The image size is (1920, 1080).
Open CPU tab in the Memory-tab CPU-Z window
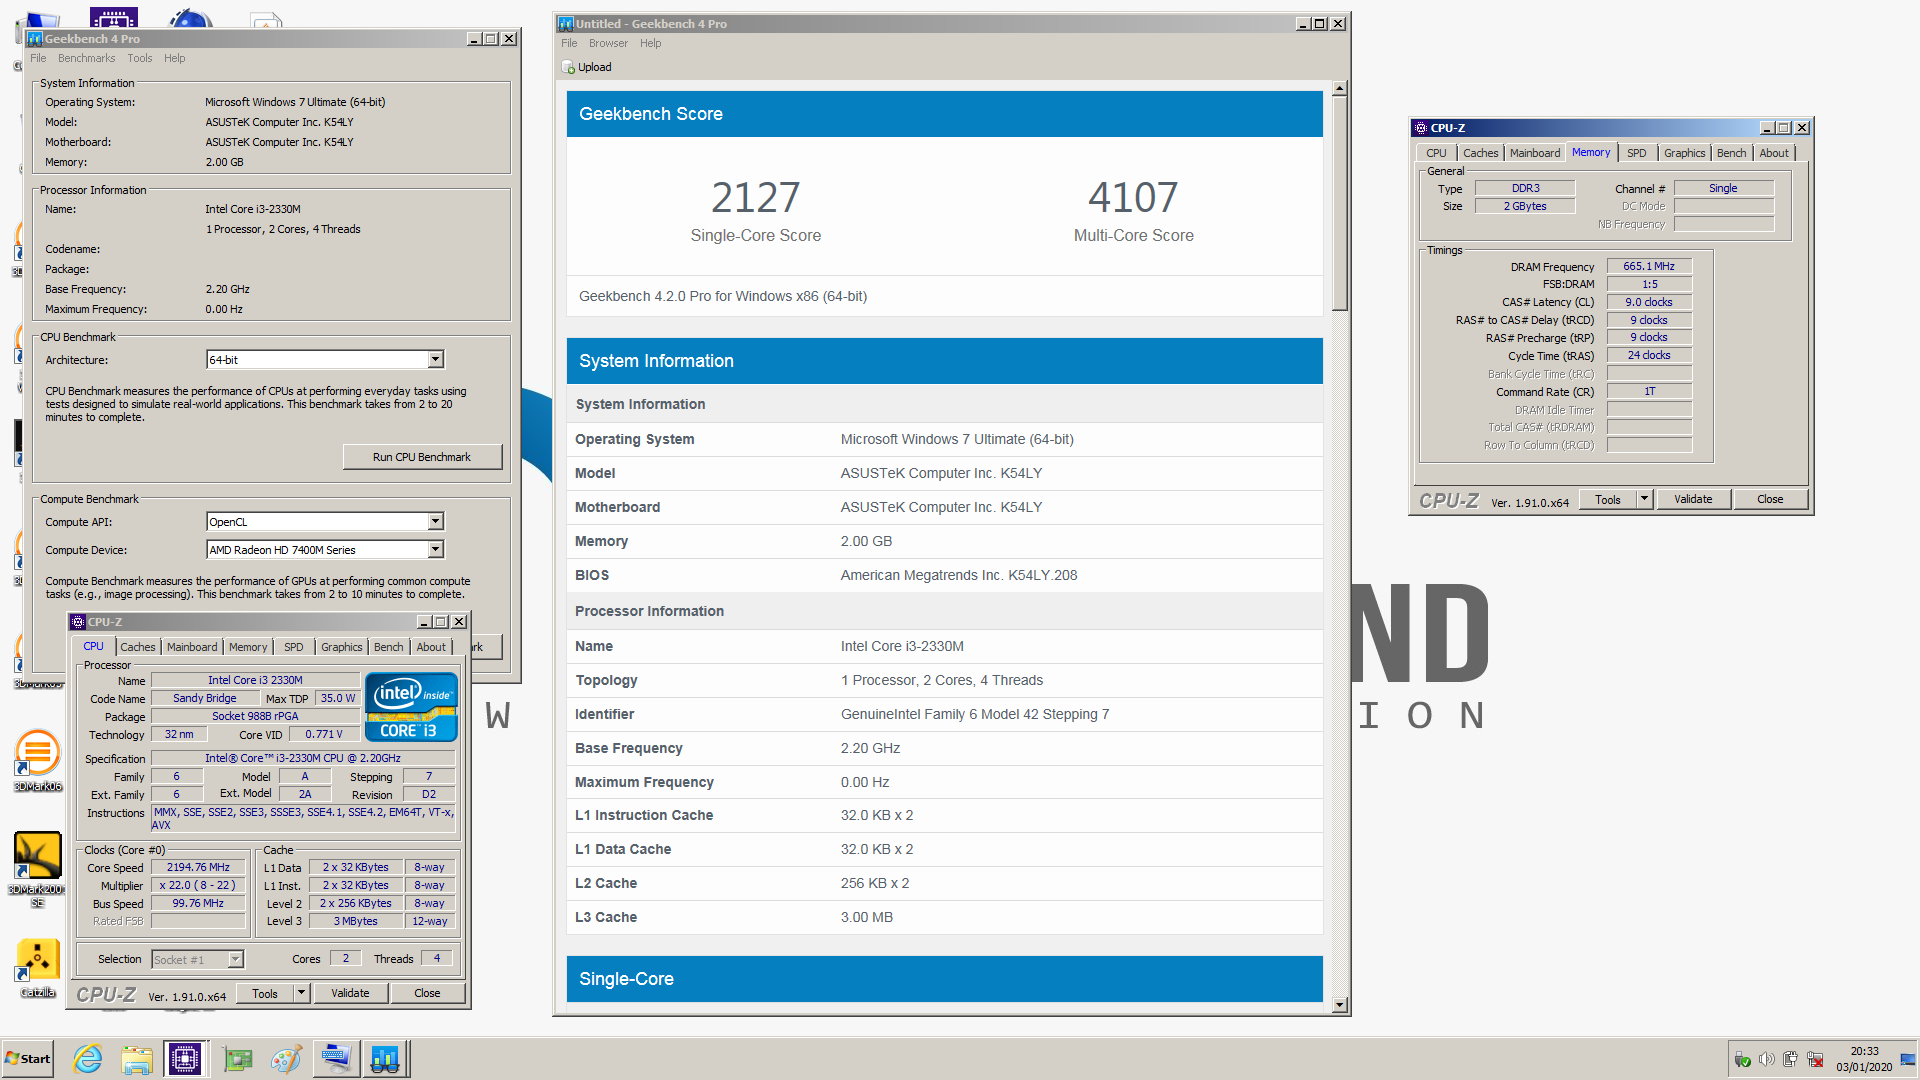pos(1436,153)
